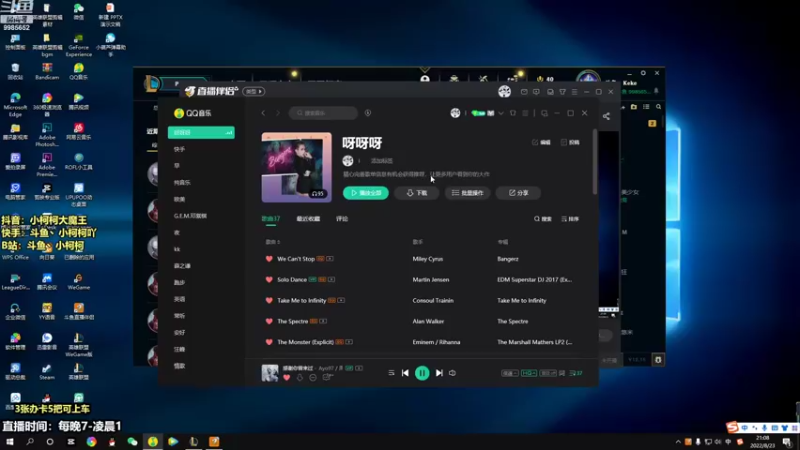Open MV icon beside We Can't Stop

[330, 259]
